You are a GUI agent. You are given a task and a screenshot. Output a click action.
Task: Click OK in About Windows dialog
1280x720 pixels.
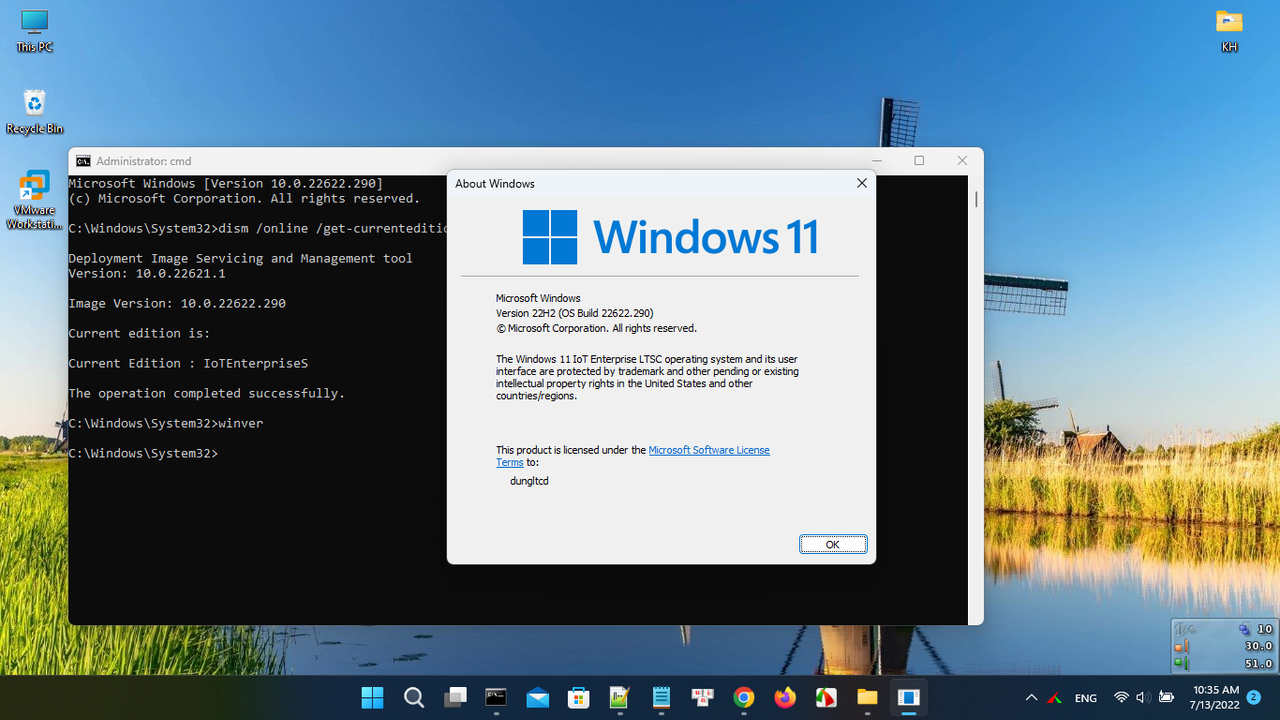833,544
